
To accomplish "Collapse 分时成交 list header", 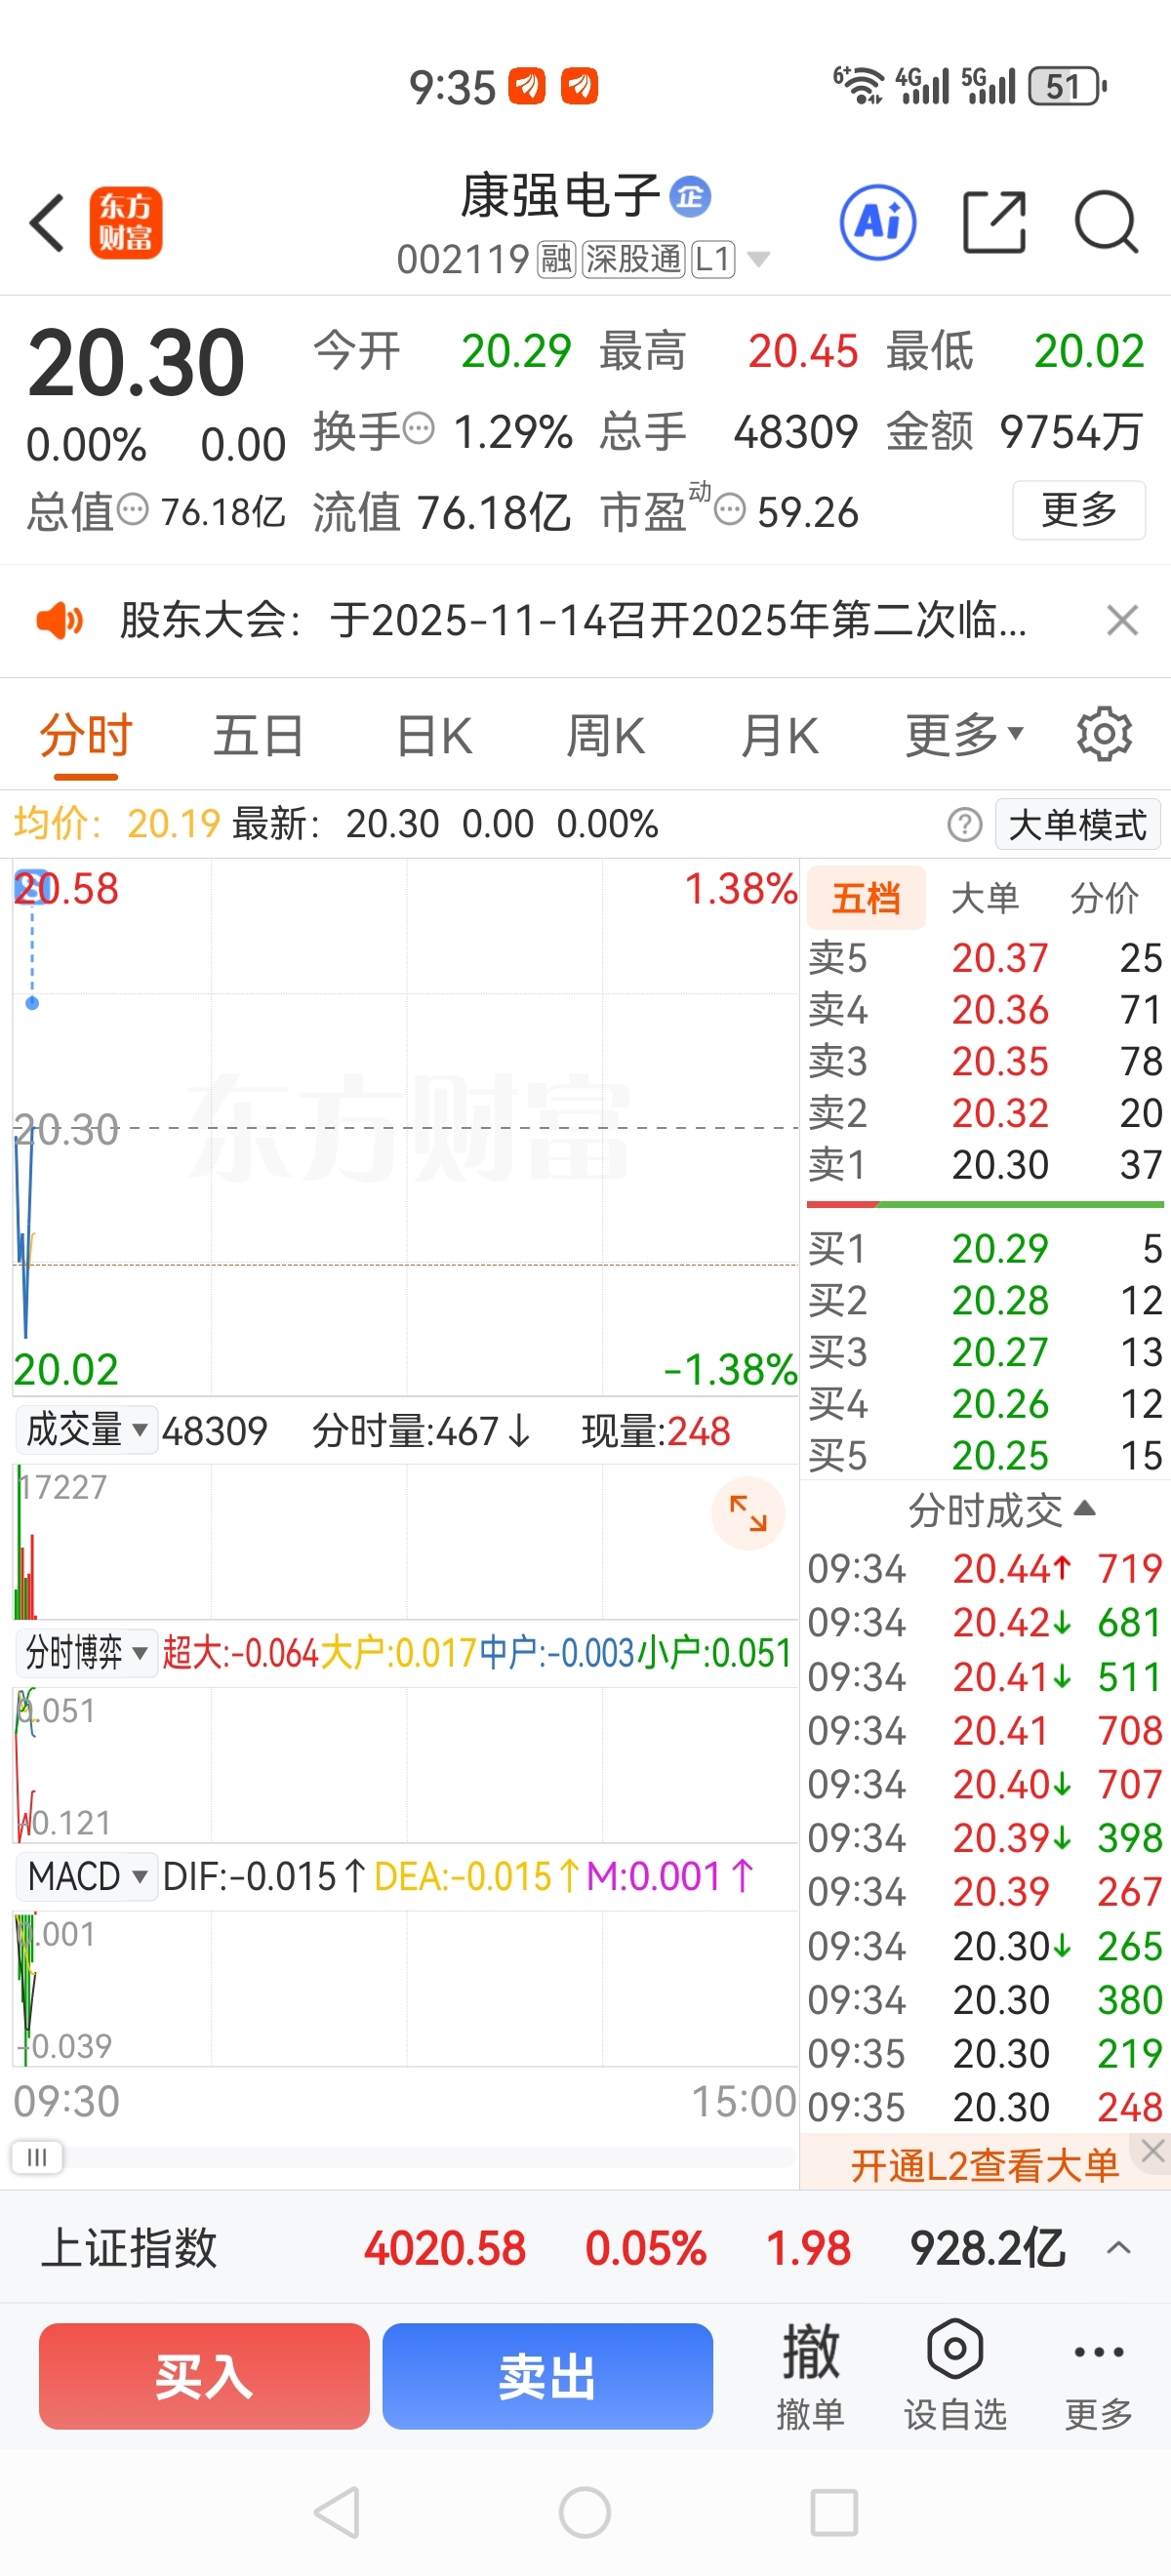I will coord(1002,1510).
